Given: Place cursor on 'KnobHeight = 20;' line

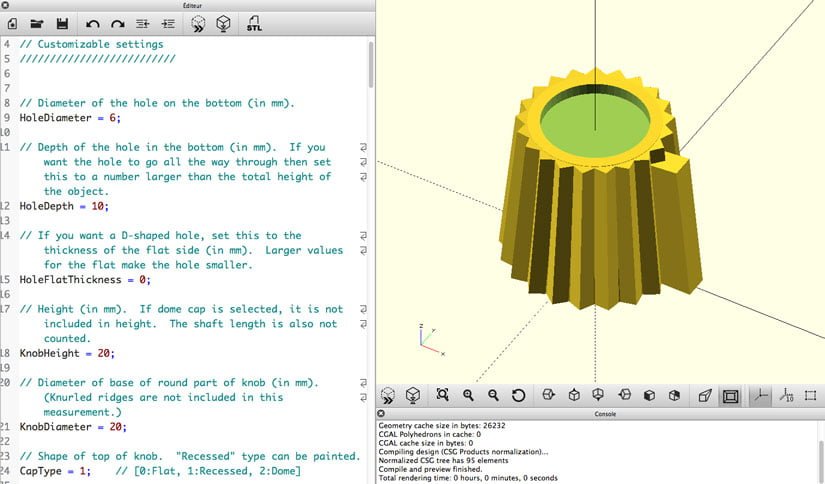Looking at the screenshot, I should [x=67, y=354].
